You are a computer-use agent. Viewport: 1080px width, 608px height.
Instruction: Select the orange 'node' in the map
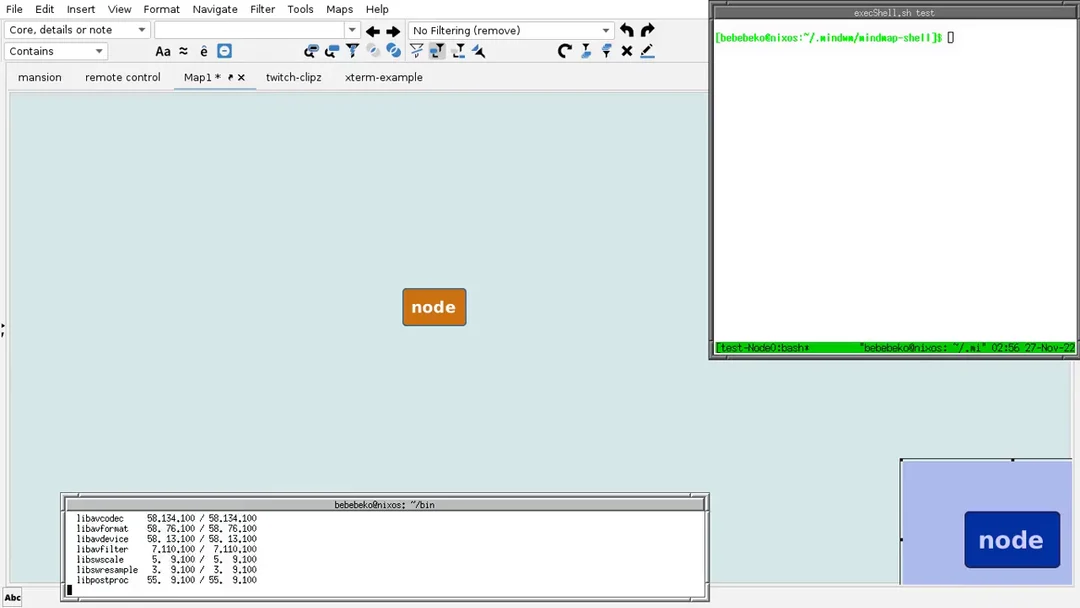[434, 307]
